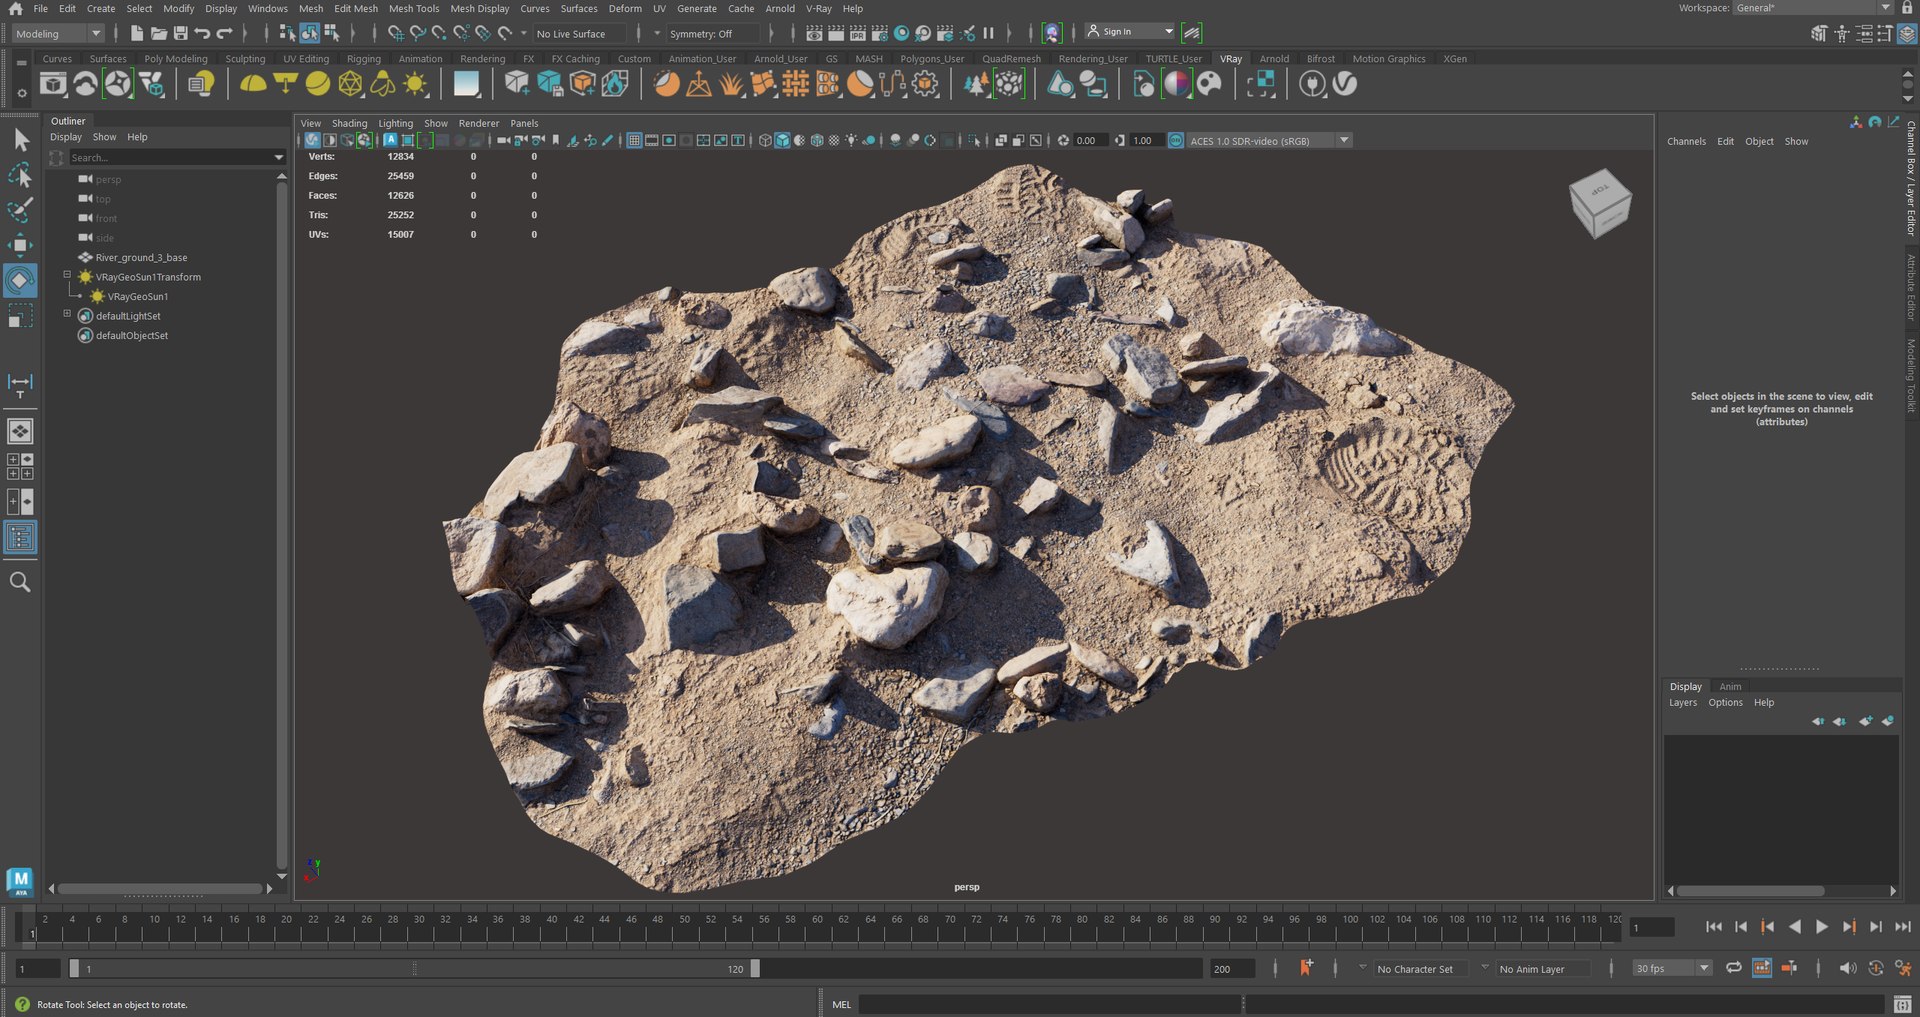This screenshot has width=1920, height=1017.
Task: Open the Mesh Tools menu
Action: click(x=414, y=8)
